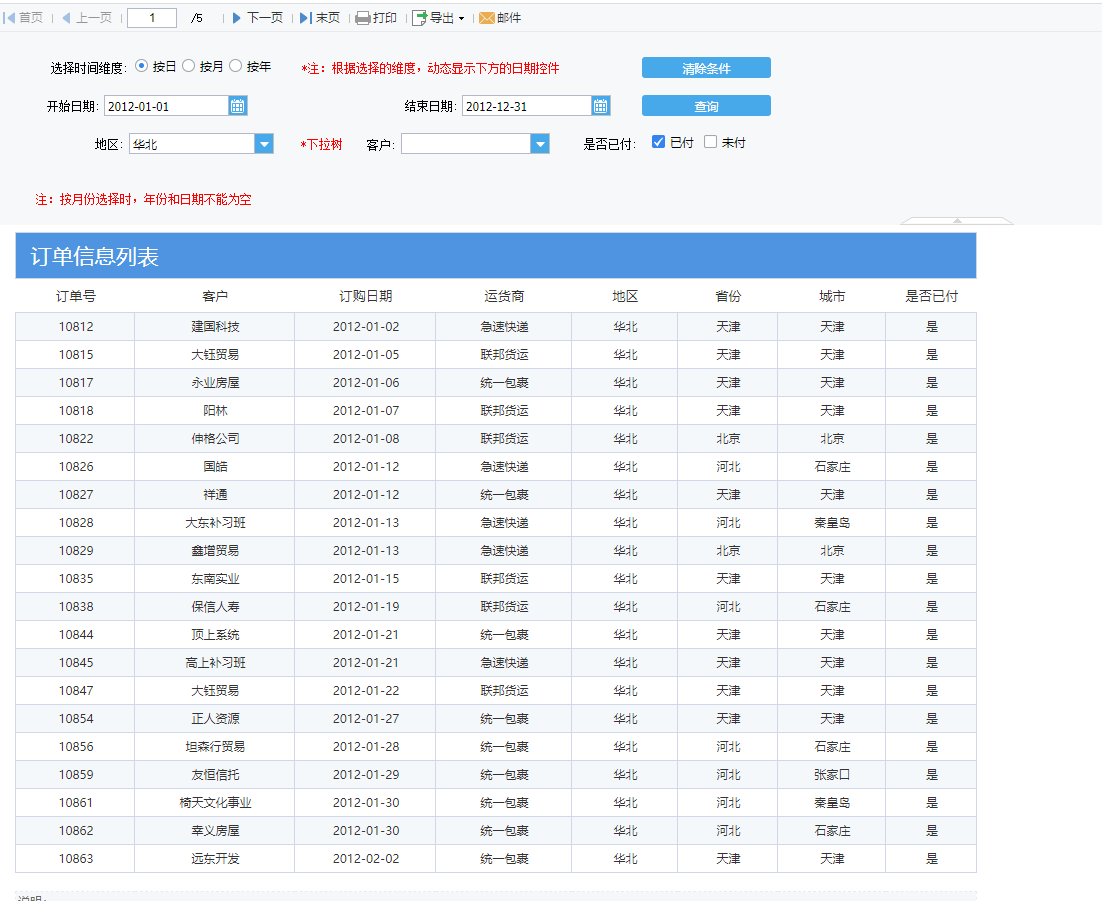Open the export (导出) menu
Screen dimensions: 1102x901
tap(438, 18)
